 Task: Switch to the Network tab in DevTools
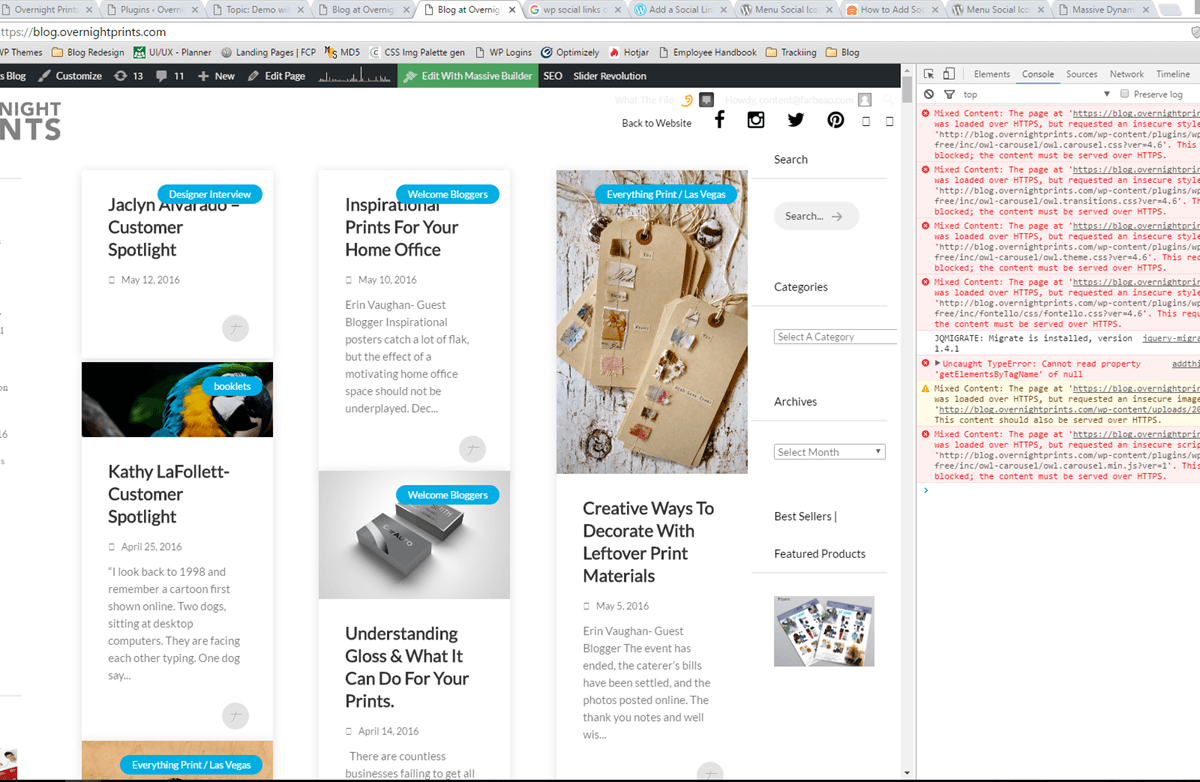click(1126, 74)
